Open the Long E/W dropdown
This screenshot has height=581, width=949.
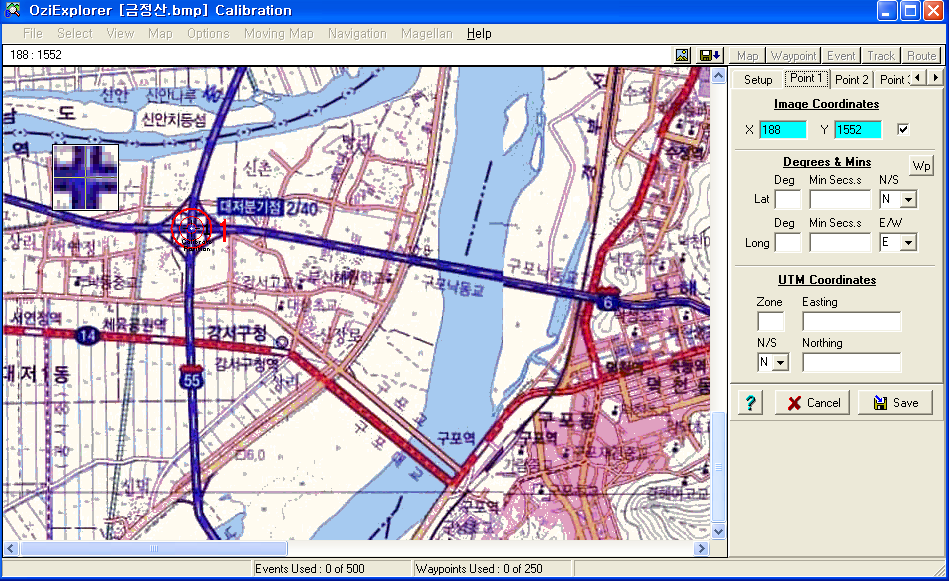[x=908, y=243]
